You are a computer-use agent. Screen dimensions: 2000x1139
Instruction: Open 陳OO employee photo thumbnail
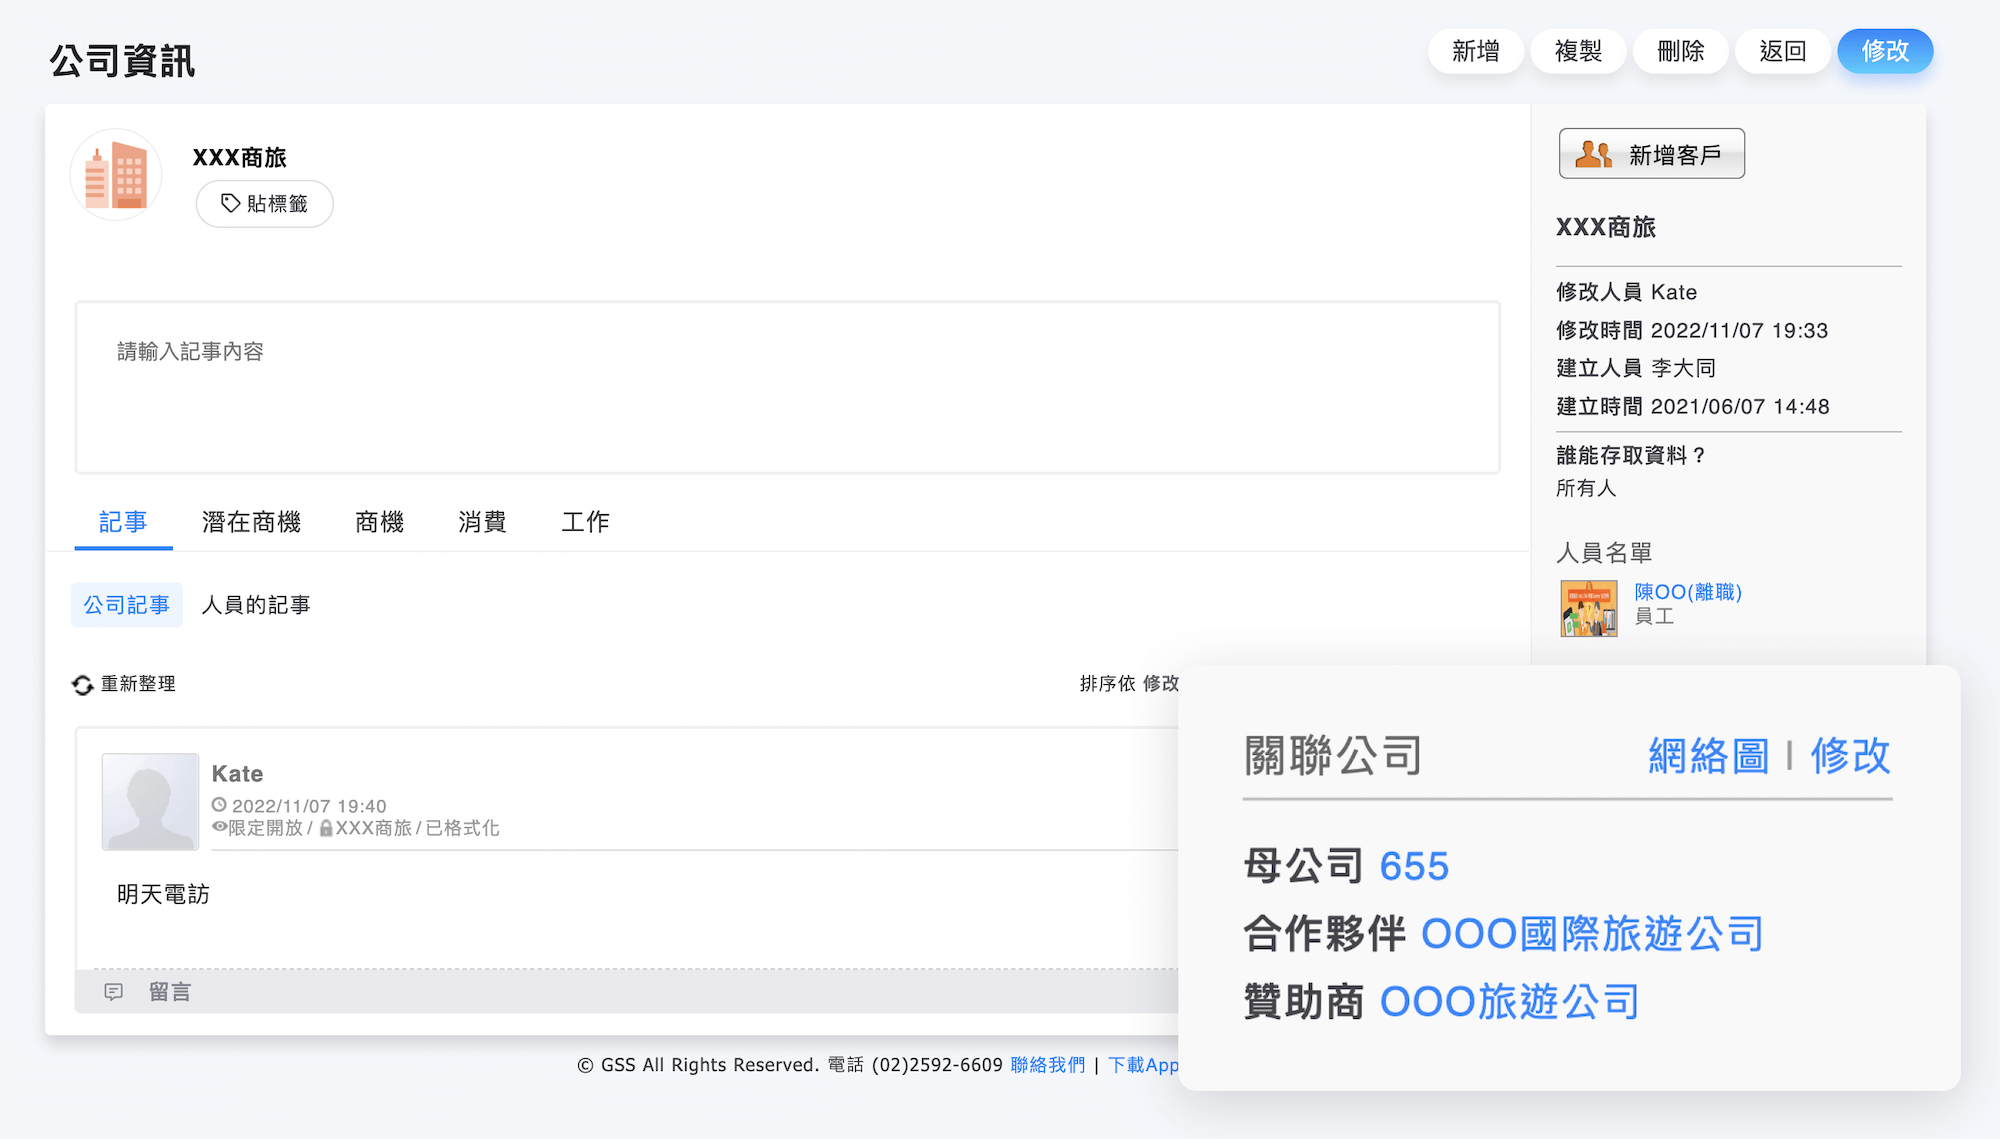click(x=1588, y=608)
